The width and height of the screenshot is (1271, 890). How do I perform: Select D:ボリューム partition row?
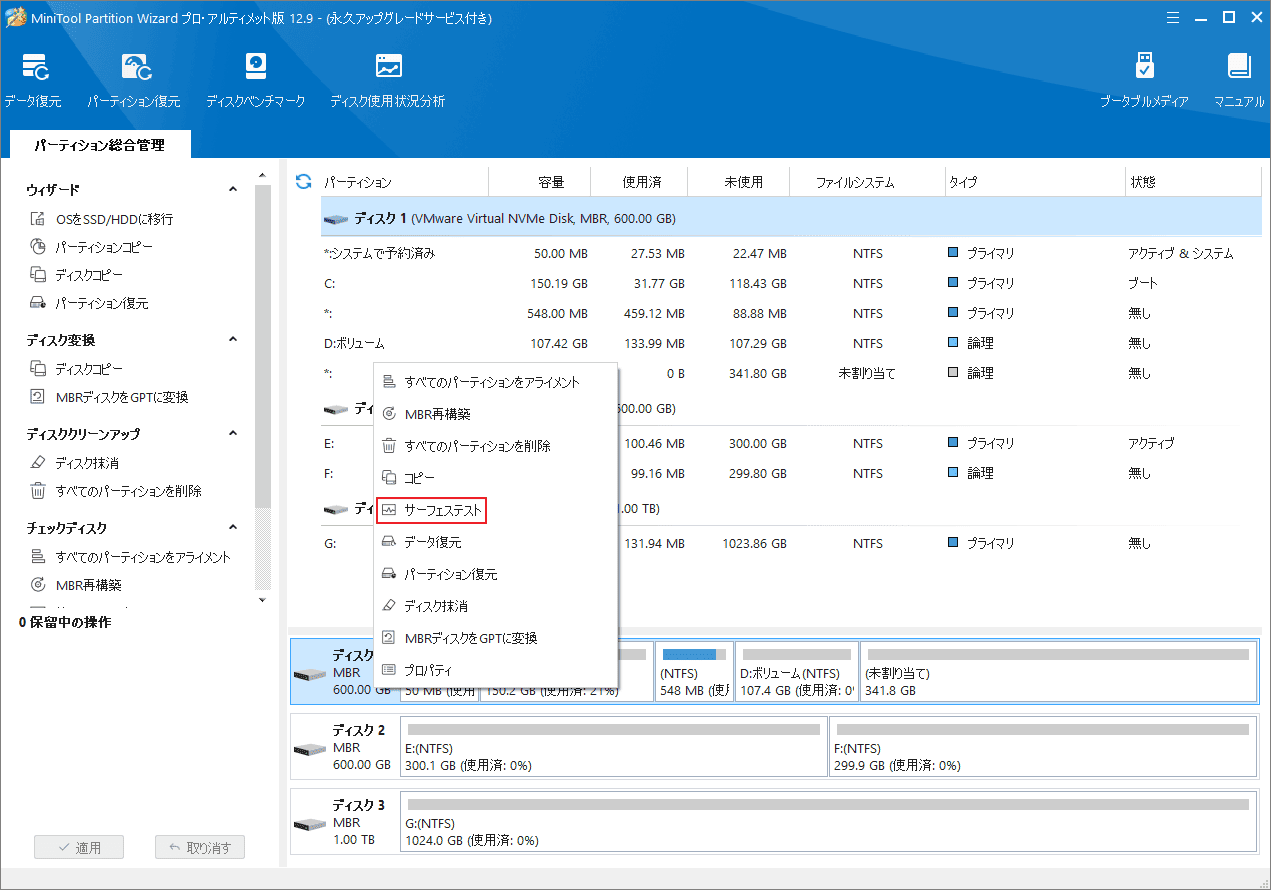click(x=791, y=343)
